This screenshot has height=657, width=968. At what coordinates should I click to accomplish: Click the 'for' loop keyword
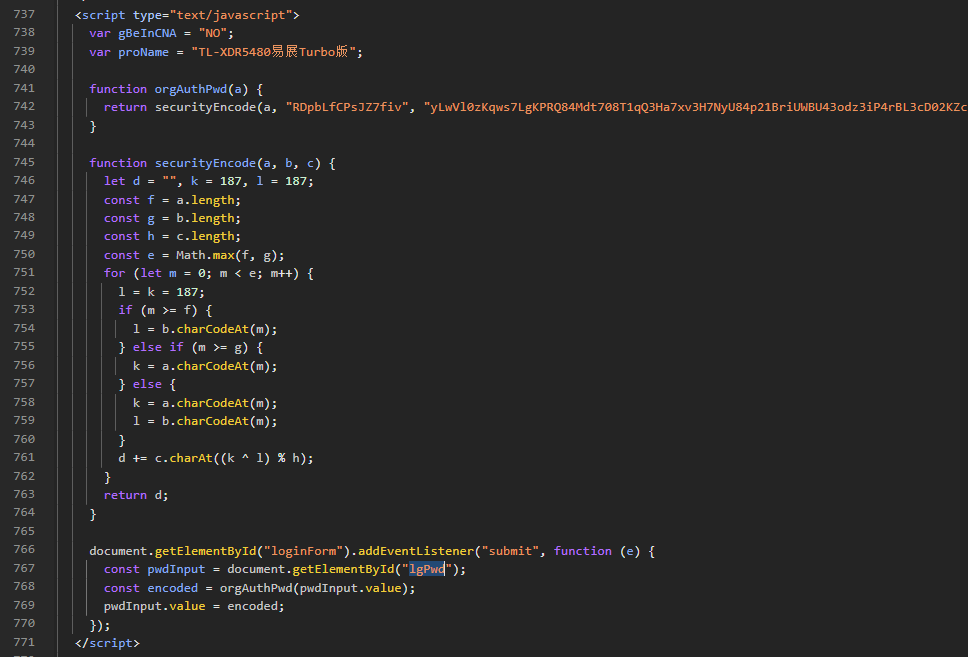click(114, 273)
